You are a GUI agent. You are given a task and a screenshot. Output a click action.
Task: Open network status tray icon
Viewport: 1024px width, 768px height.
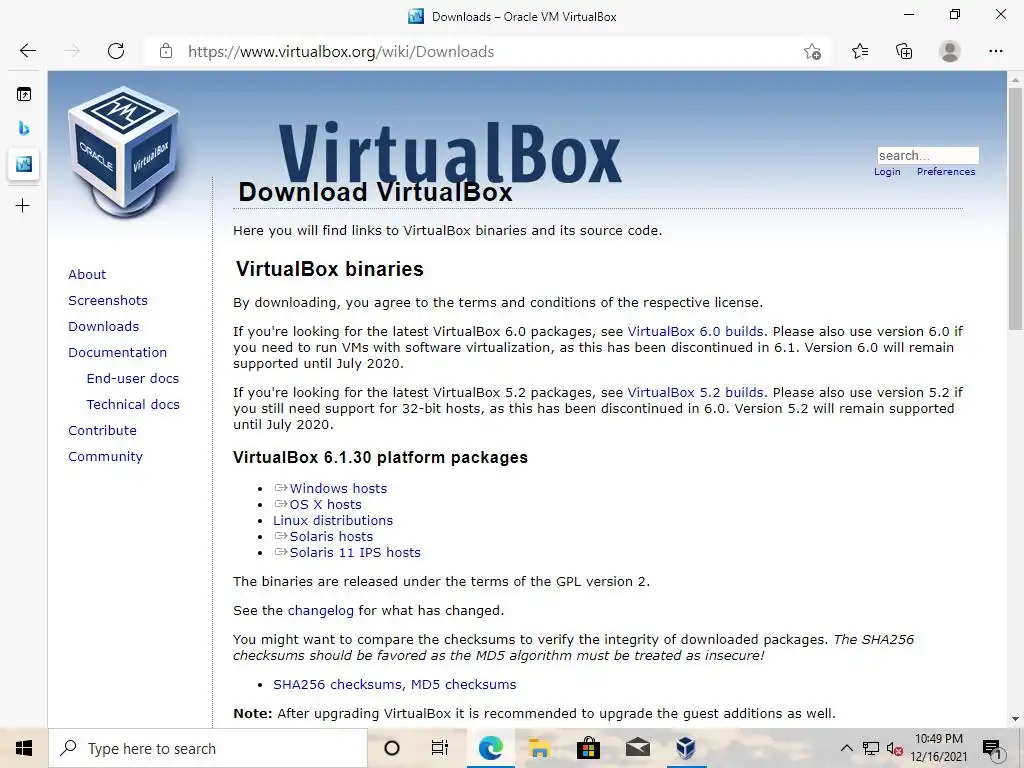click(871, 748)
